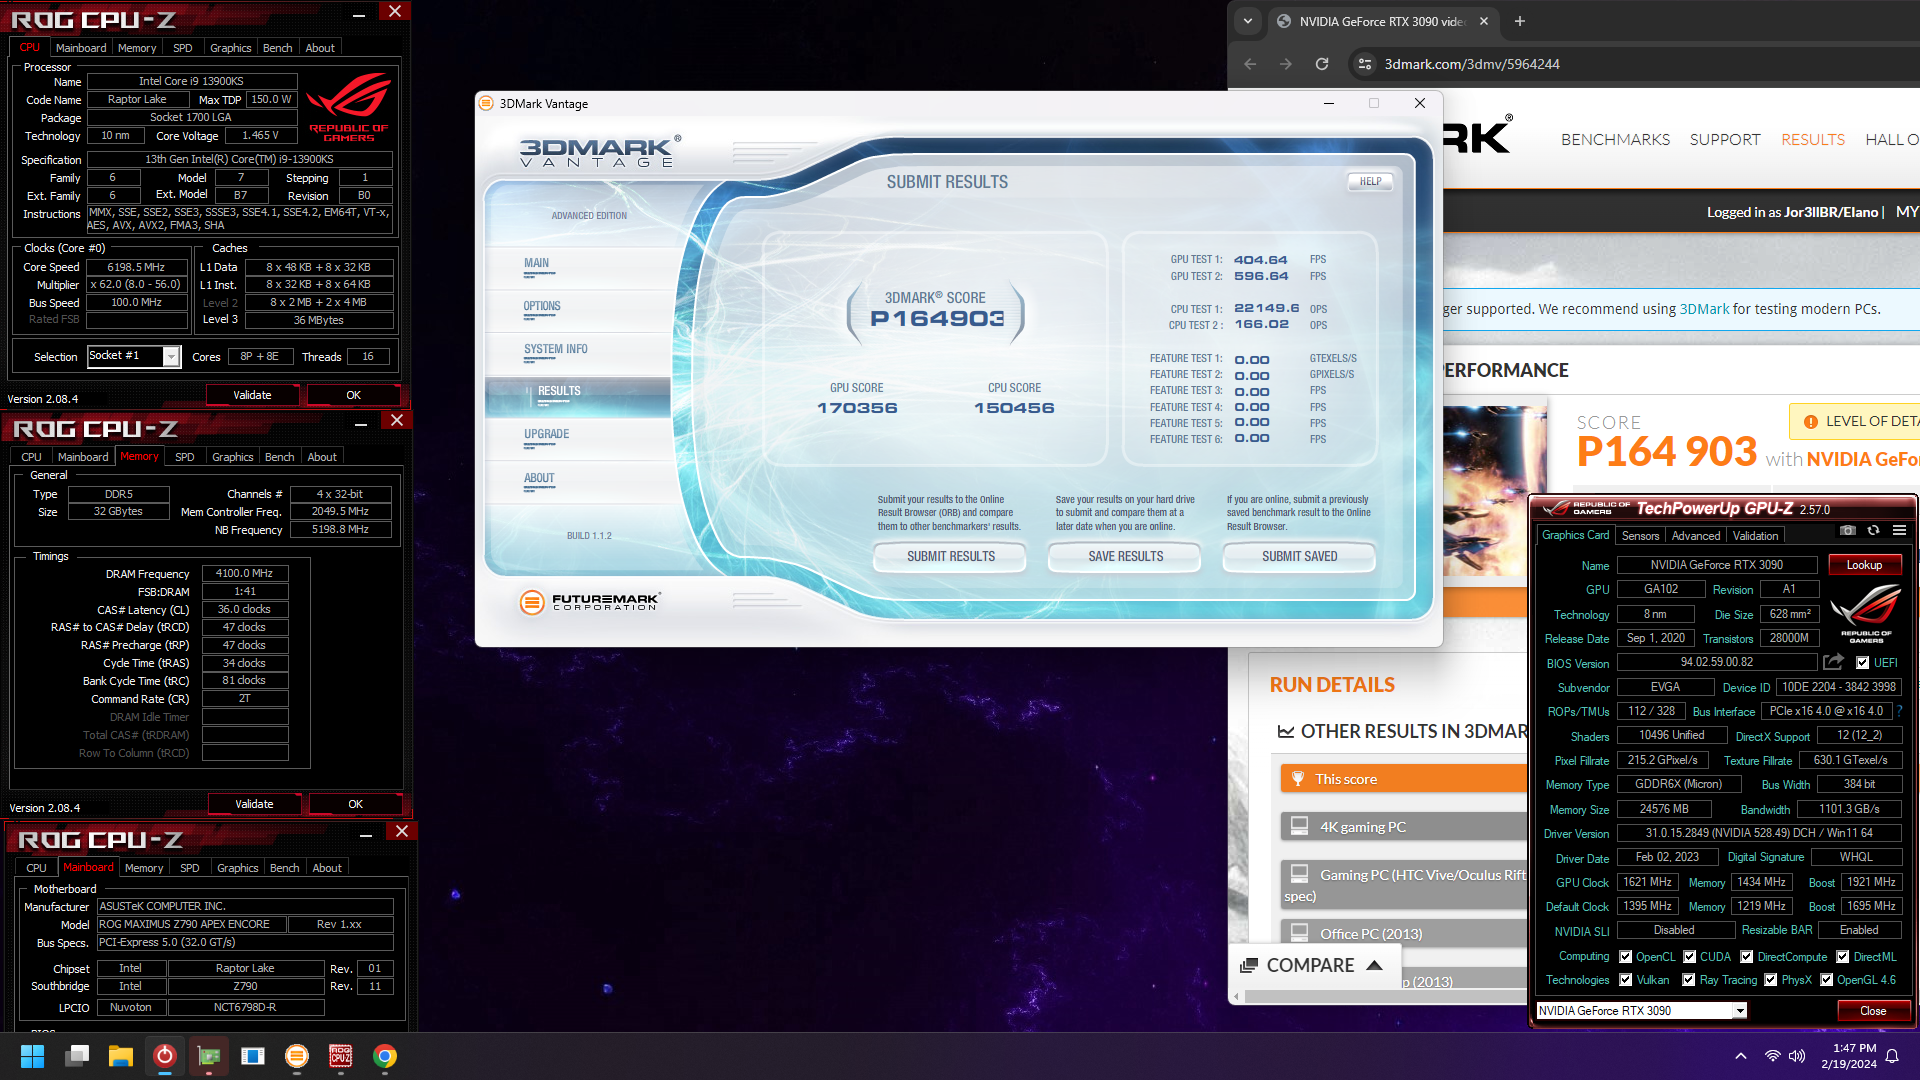Screen dimensions: 1920x1080
Task: Open File Explorer from the taskbar
Action: (121, 1056)
